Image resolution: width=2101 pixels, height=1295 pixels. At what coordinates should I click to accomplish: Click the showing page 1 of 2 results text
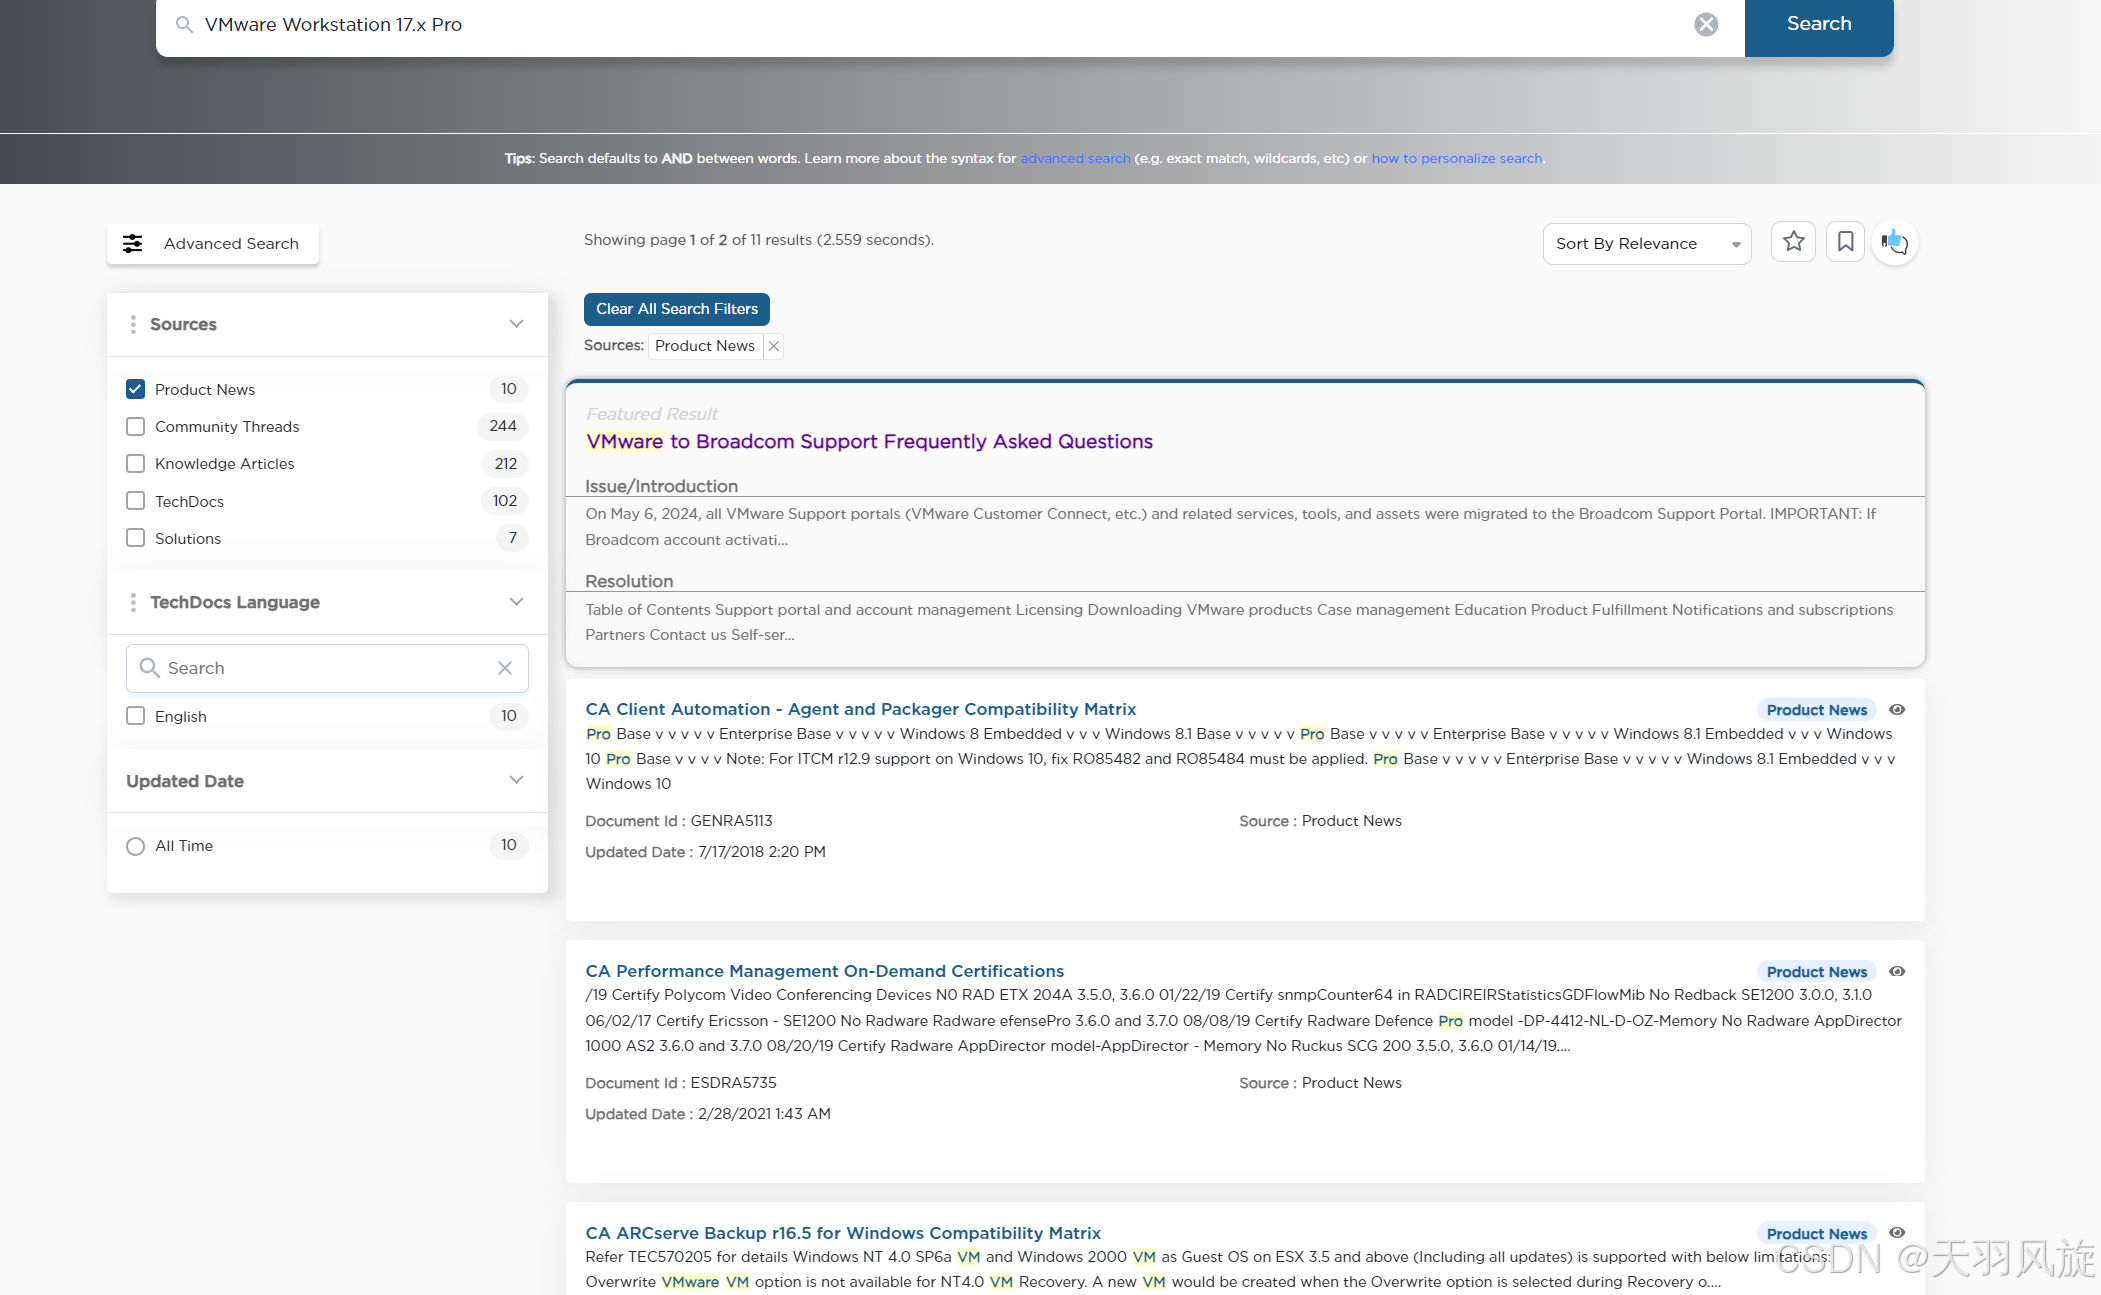[758, 240]
